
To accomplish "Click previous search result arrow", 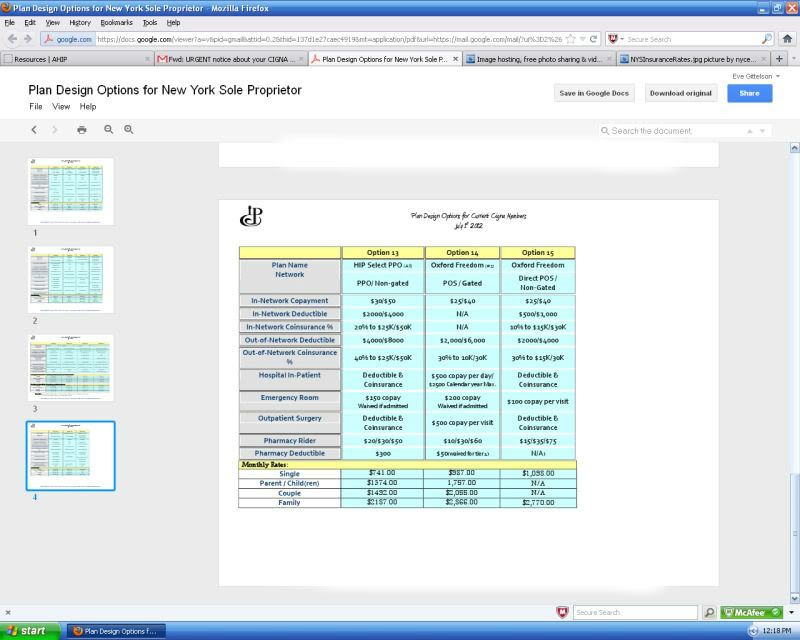I will click(x=749, y=131).
